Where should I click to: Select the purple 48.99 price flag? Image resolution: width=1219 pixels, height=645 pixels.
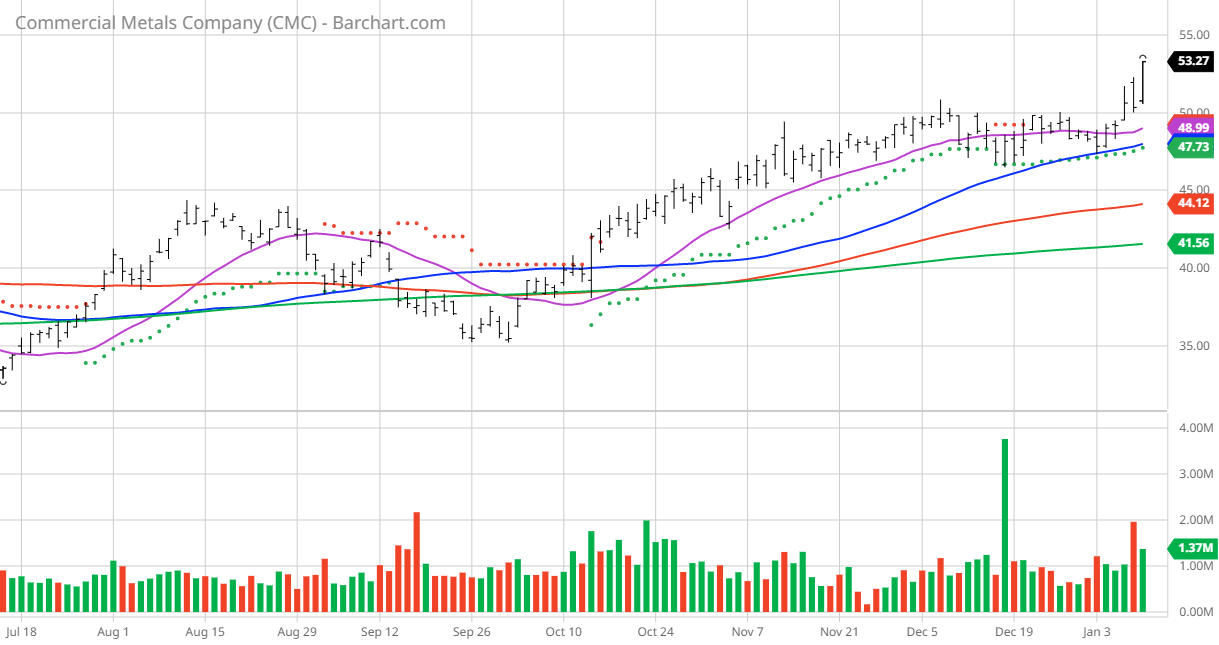click(x=1194, y=127)
